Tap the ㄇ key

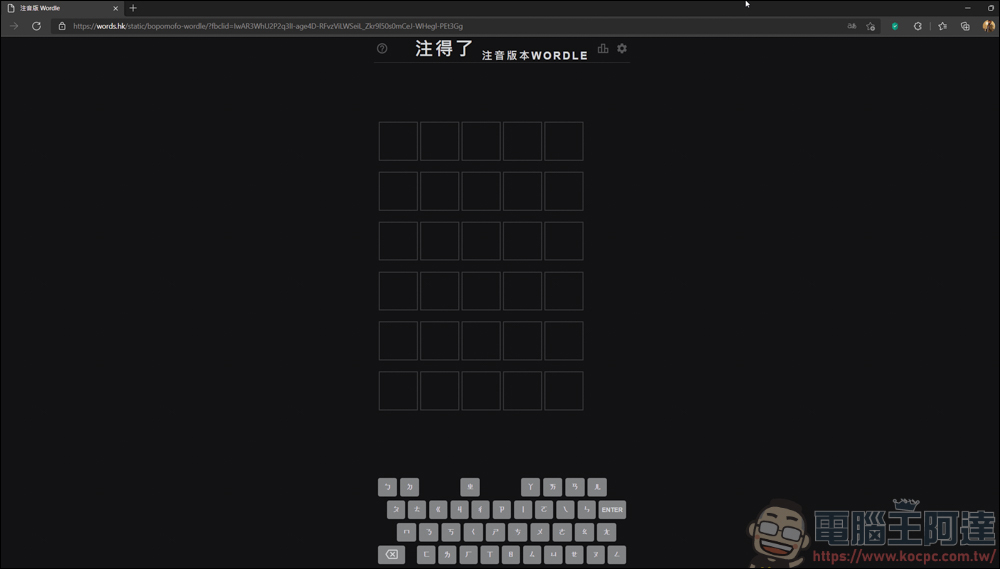(406, 532)
